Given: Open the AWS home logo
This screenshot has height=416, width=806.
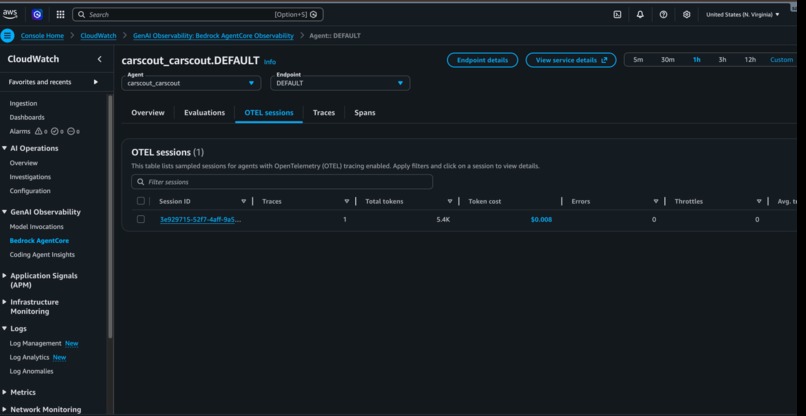Looking at the screenshot, I should point(10,14).
